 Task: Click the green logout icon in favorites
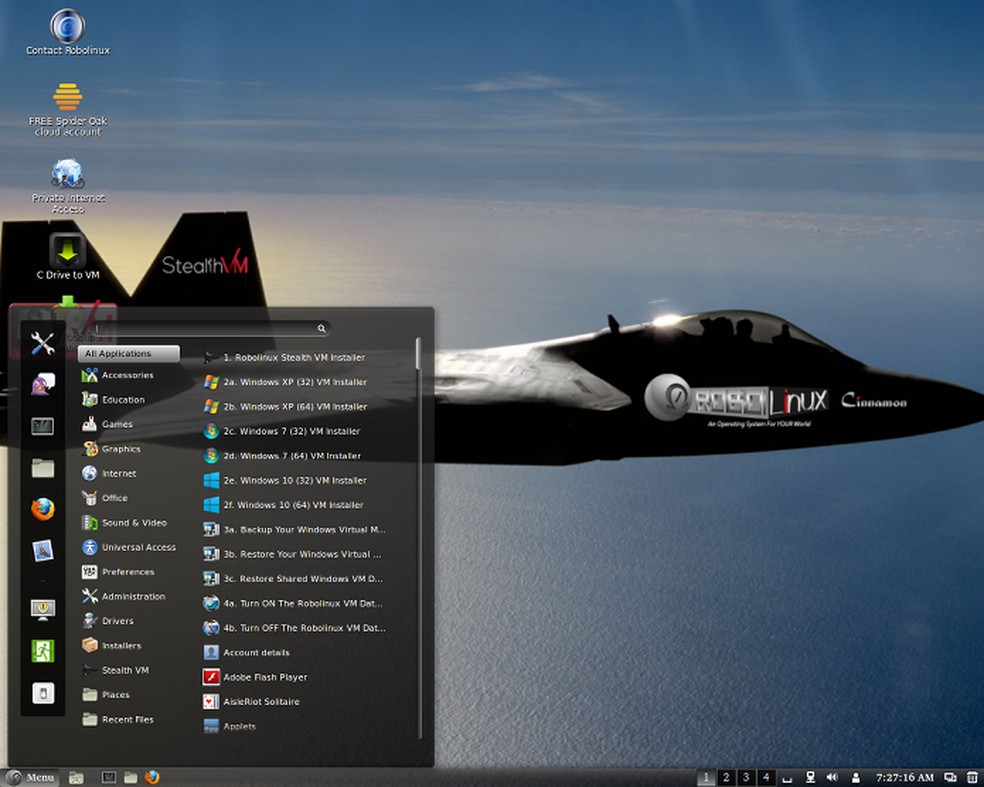(x=43, y=651)
